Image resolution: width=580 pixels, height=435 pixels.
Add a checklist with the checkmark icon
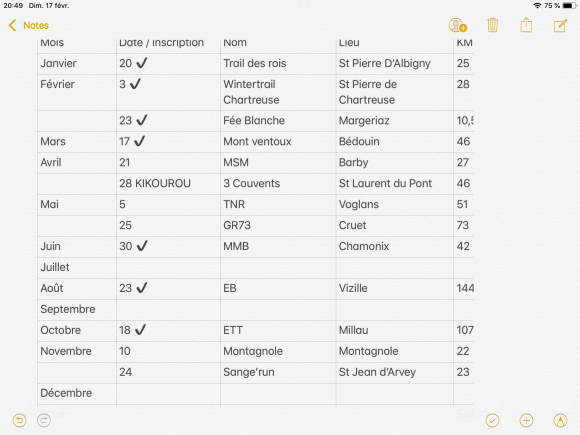coord(492,421)
